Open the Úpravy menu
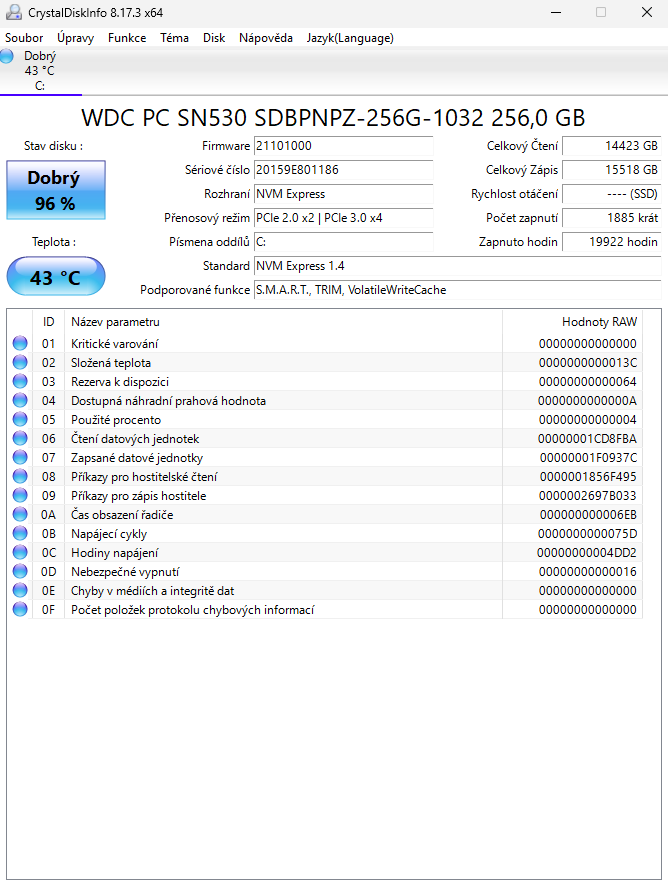Screen dimensions: 668x884 (76, 38)
